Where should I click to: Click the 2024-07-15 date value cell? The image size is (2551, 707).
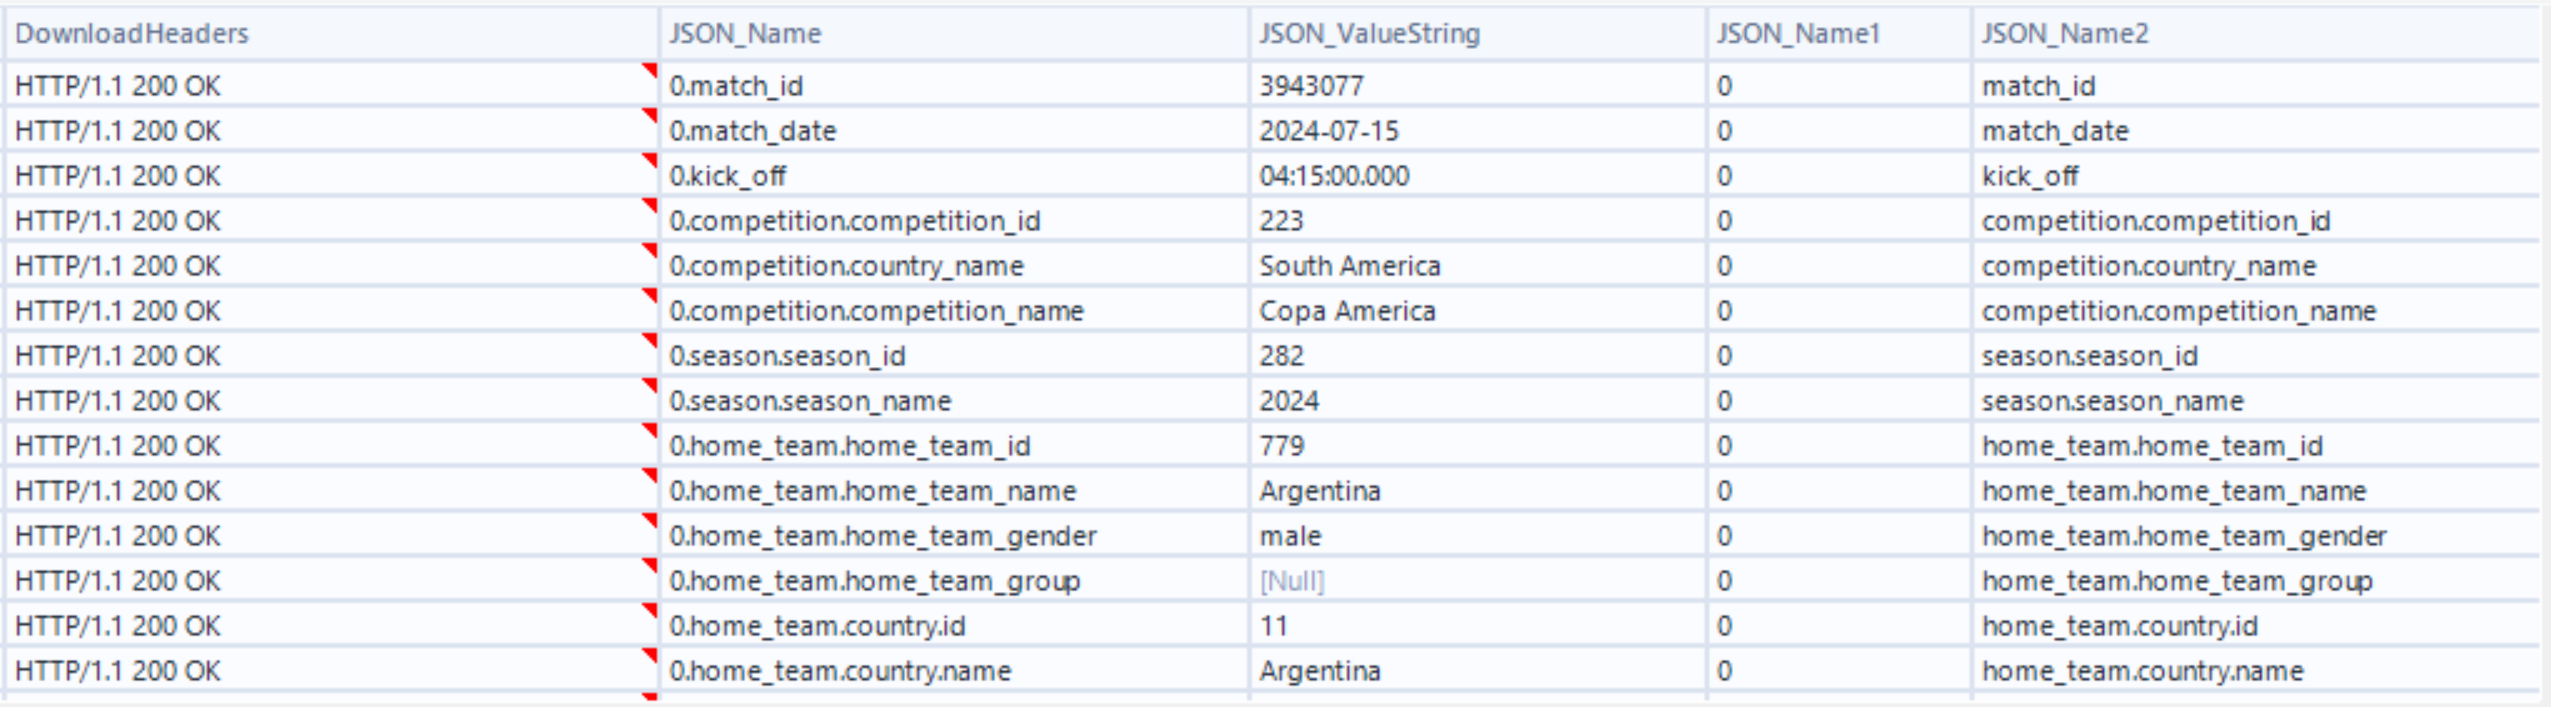[1329, 131]
